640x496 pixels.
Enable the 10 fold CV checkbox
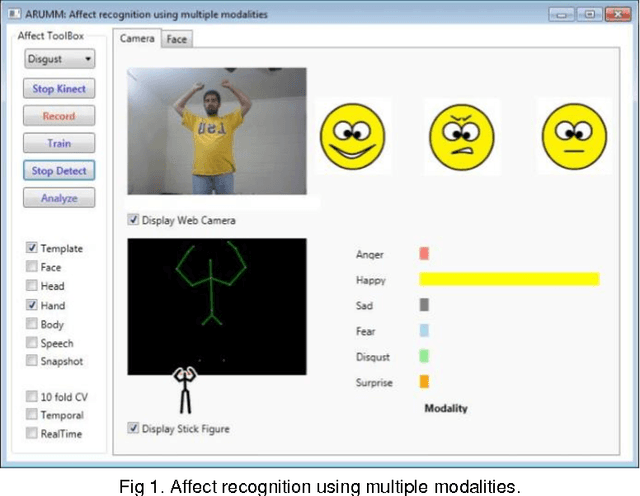pyautogui.click(x=33, y=396)
